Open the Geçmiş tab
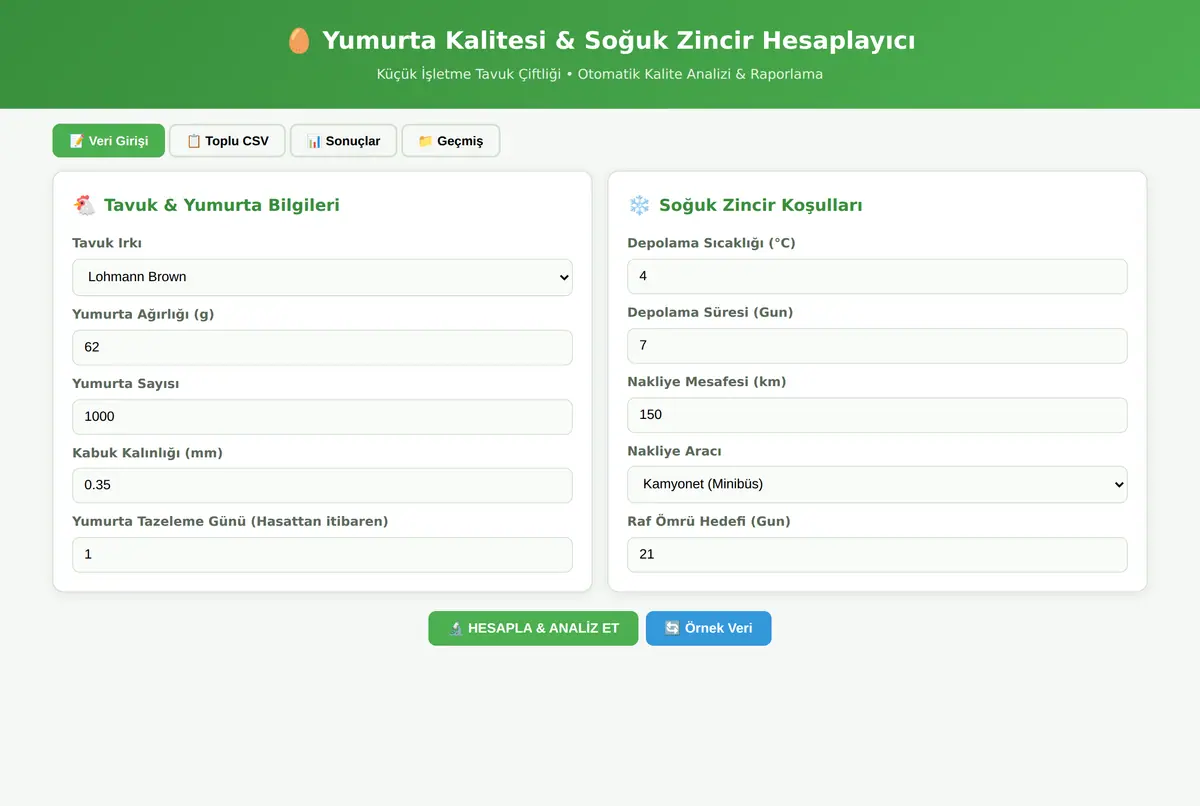Screen dimensions: 1200x806 point(450,141)
